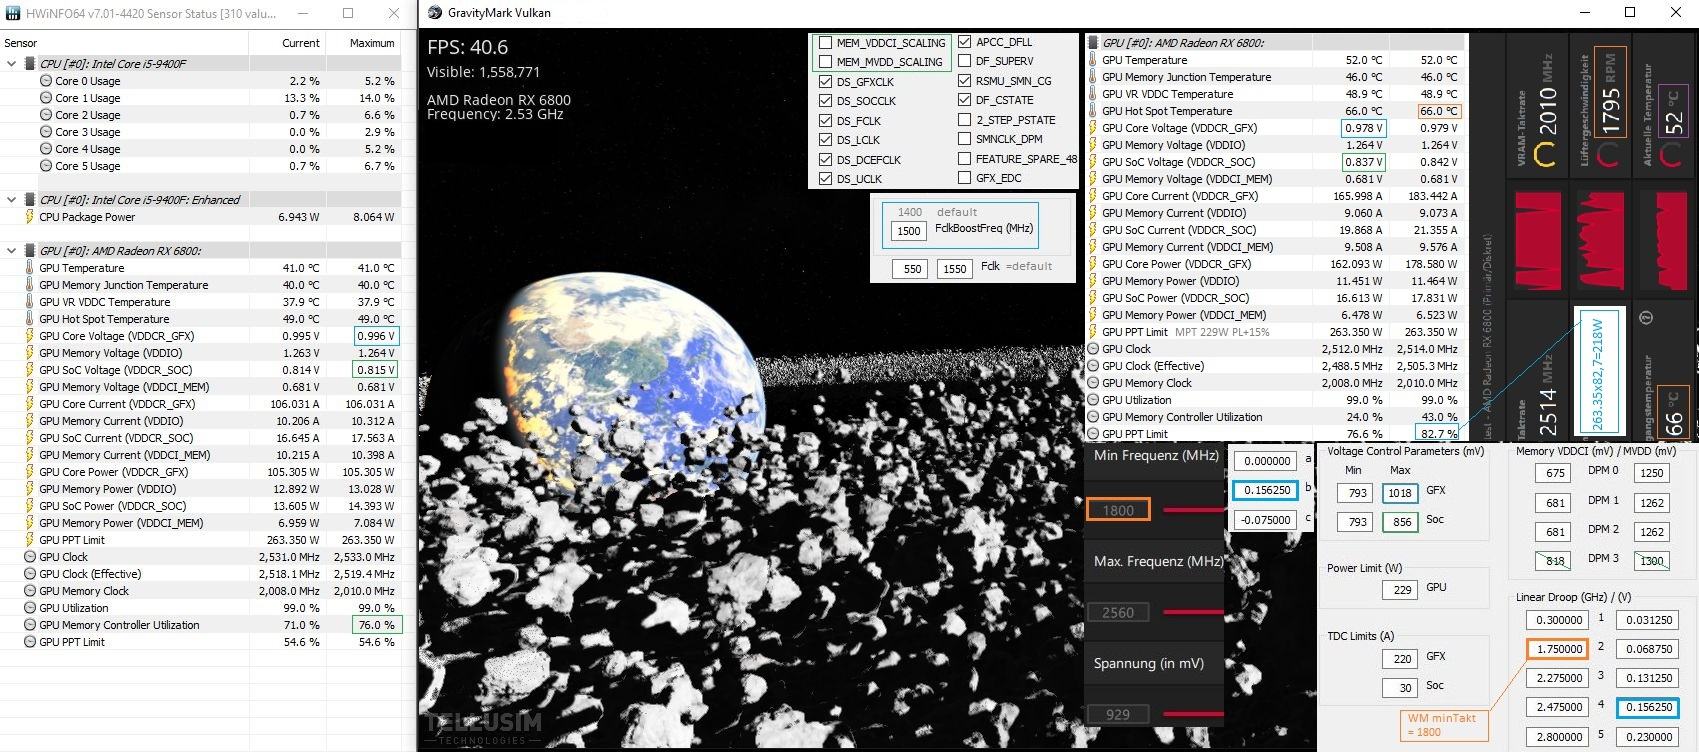Toggle the APCC_DFLL checkbox
The image size is (1699, 752).
pos(964,42)
